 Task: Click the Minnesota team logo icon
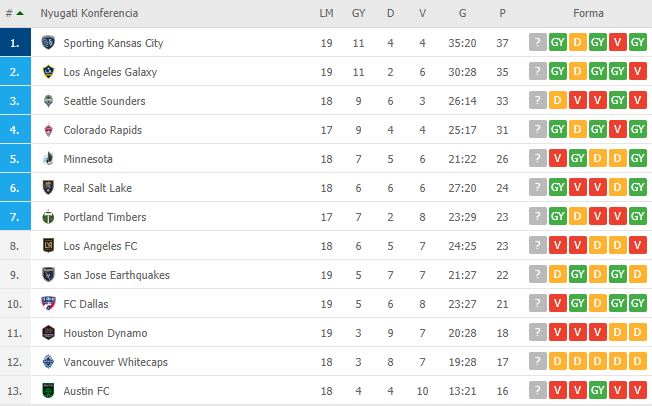pyautogui.click(x=48, y=159)
